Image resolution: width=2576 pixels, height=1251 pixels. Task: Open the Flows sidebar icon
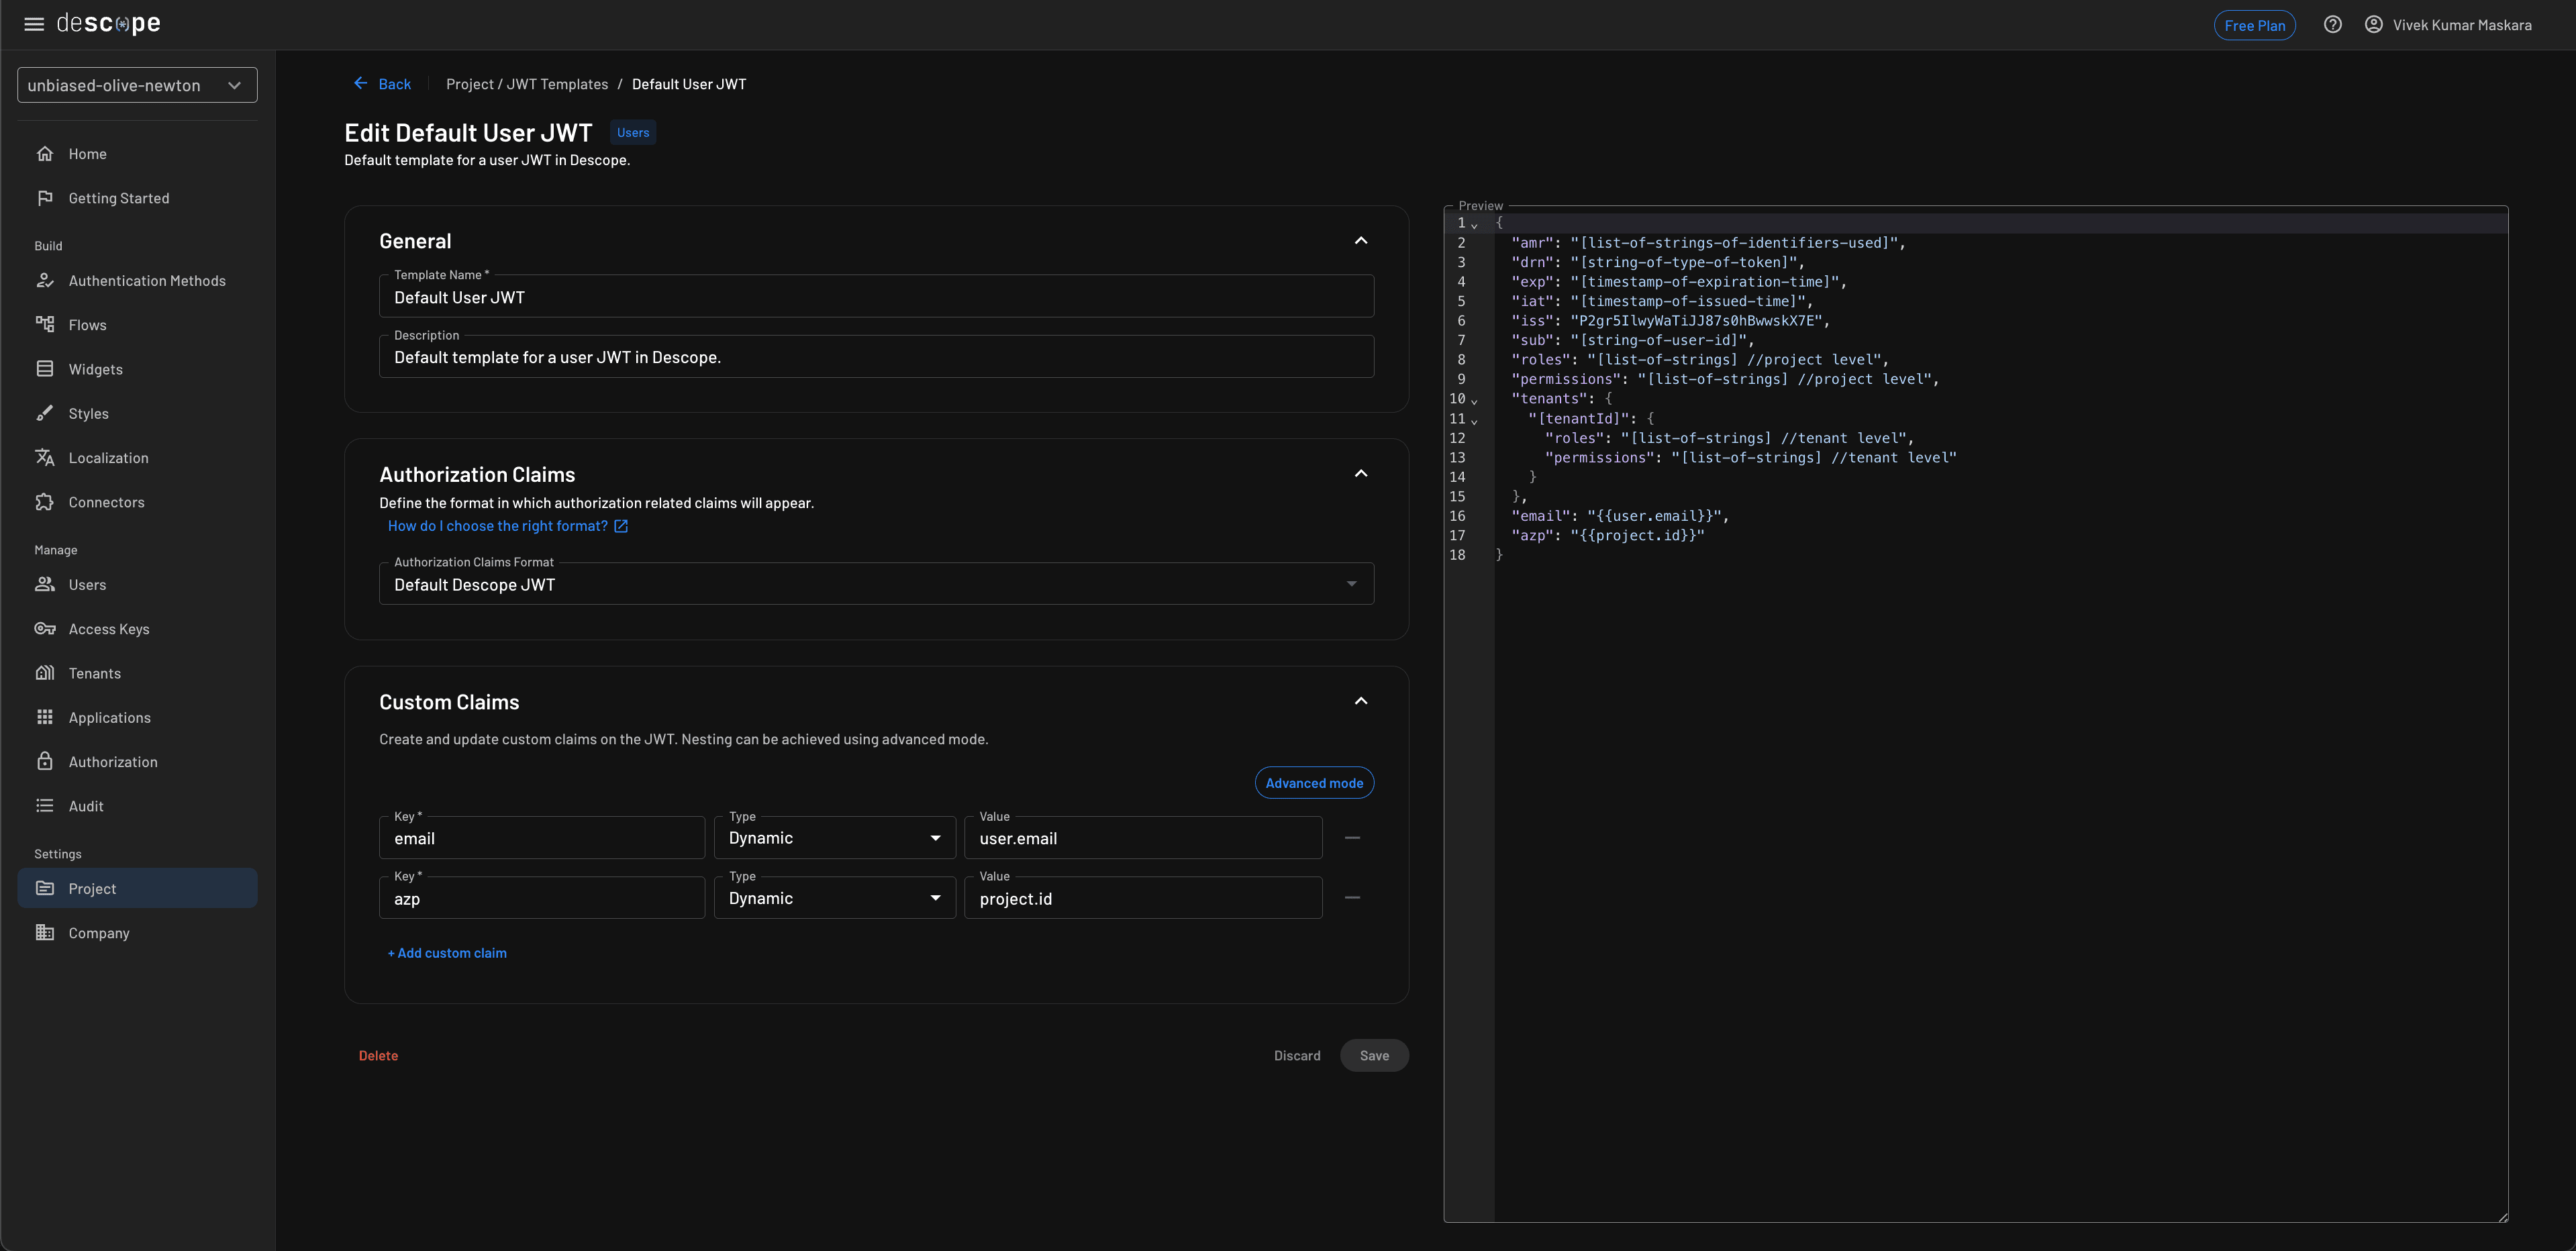(x=45, y=324)
